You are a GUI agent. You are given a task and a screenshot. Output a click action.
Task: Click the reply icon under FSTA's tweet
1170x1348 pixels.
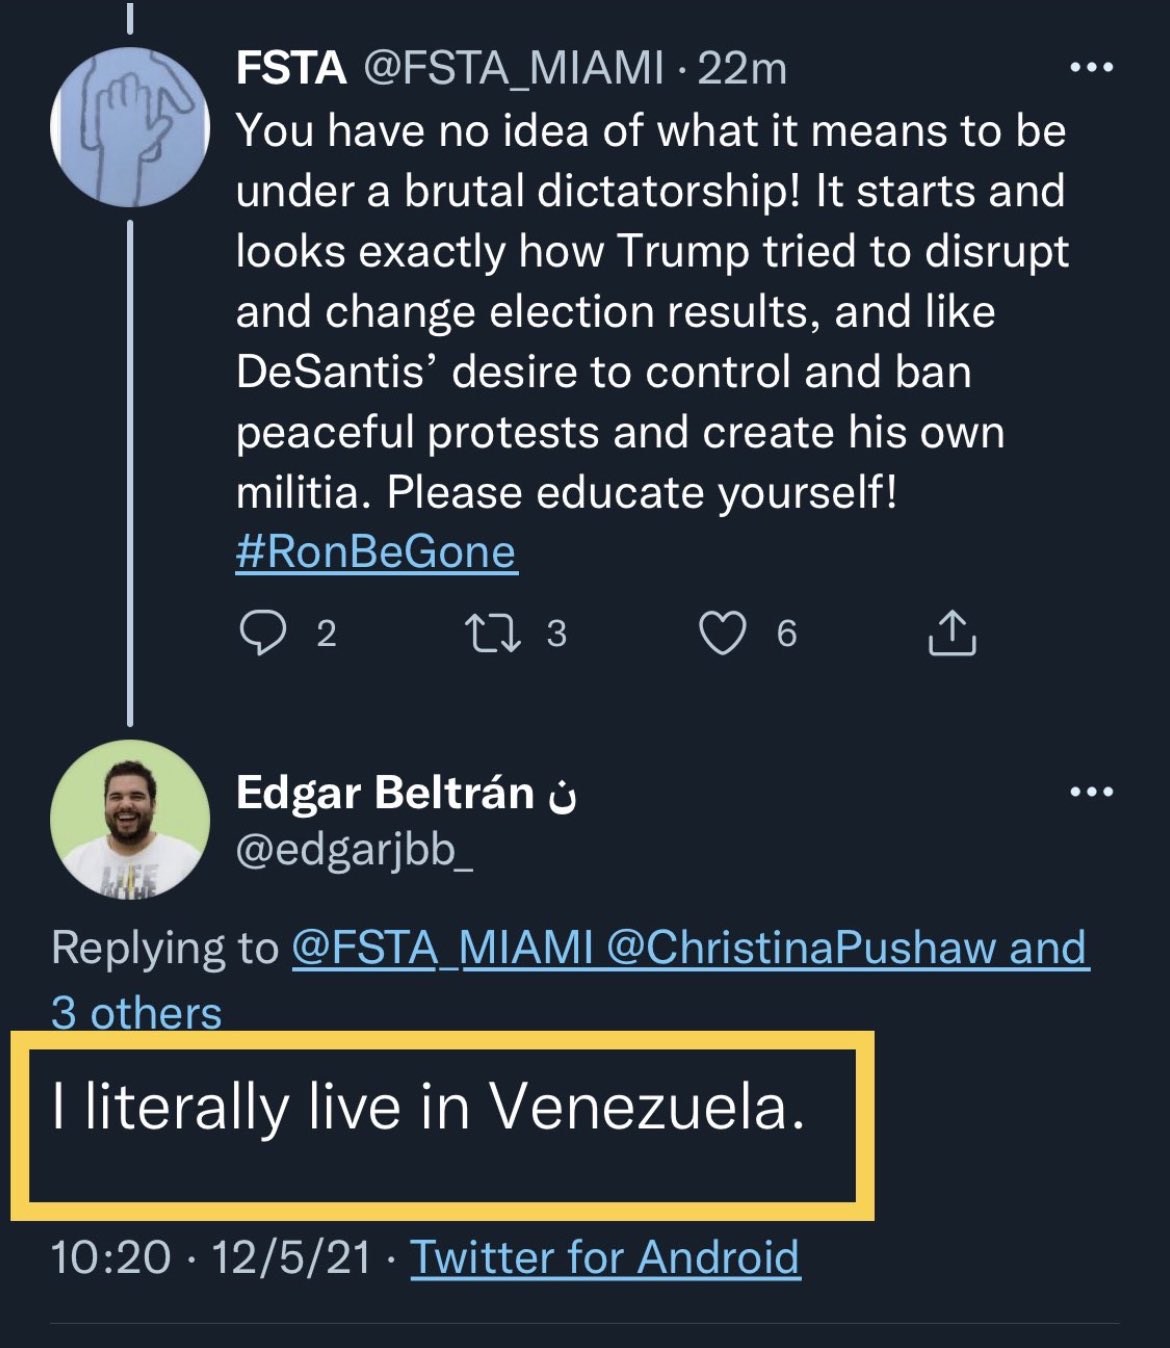coord(263,633)
